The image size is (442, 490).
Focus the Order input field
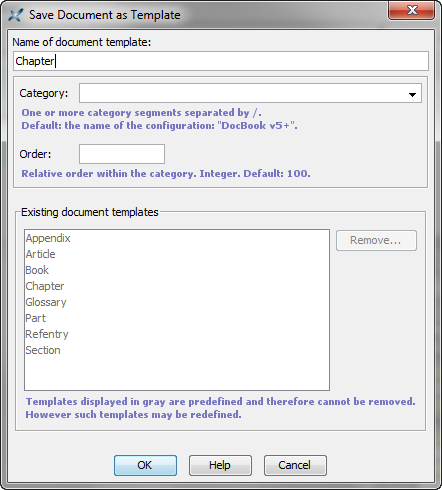[x=122, y=154]
